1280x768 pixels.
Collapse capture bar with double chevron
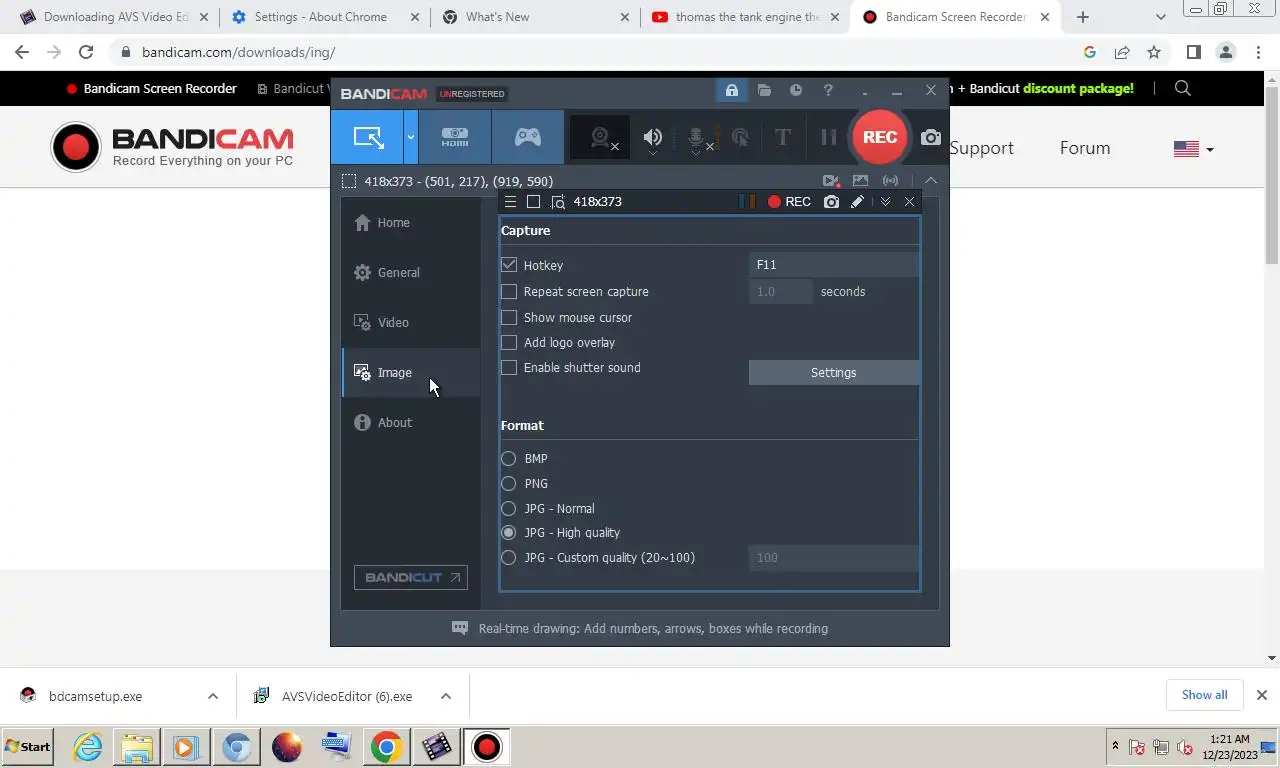click(885, 202)
